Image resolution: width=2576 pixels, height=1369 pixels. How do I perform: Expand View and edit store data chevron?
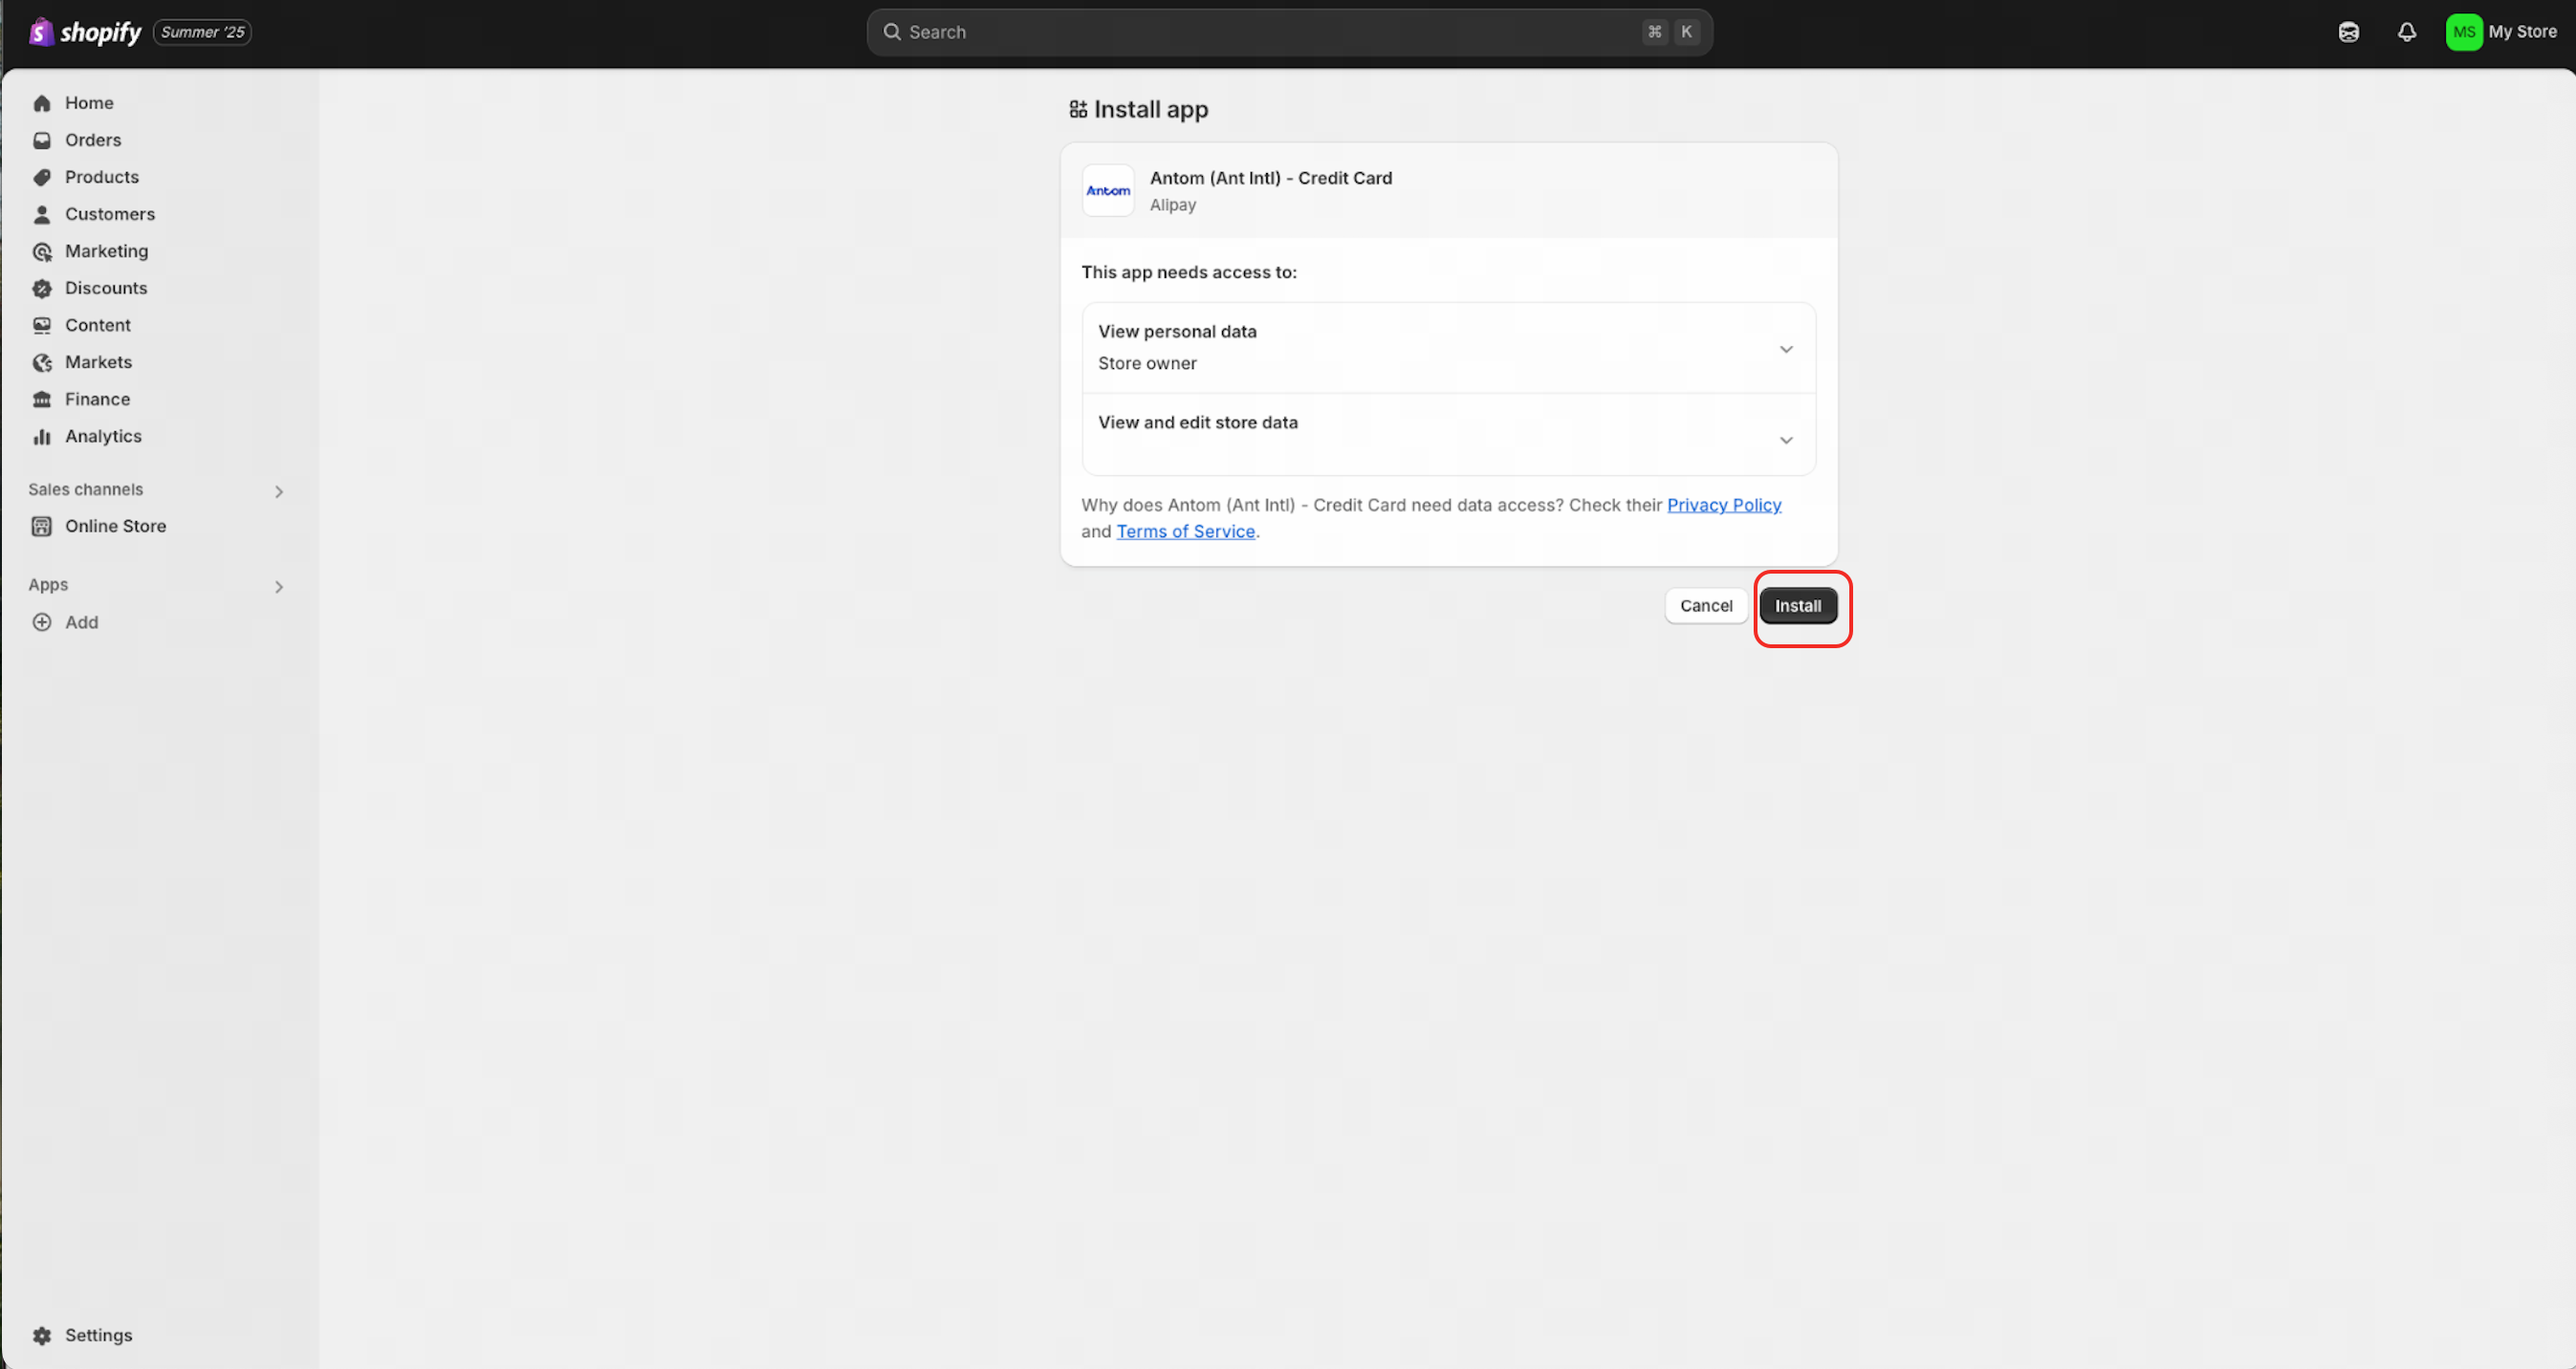(x=1785, y=440)
